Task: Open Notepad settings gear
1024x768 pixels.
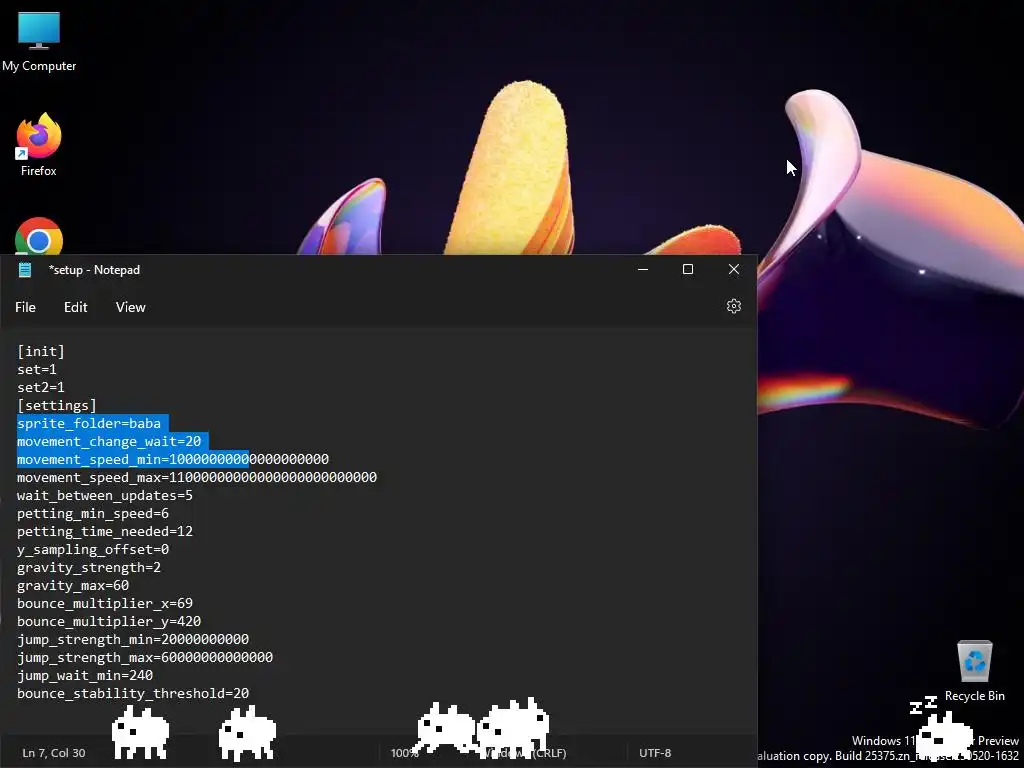Action: (733, 306)
